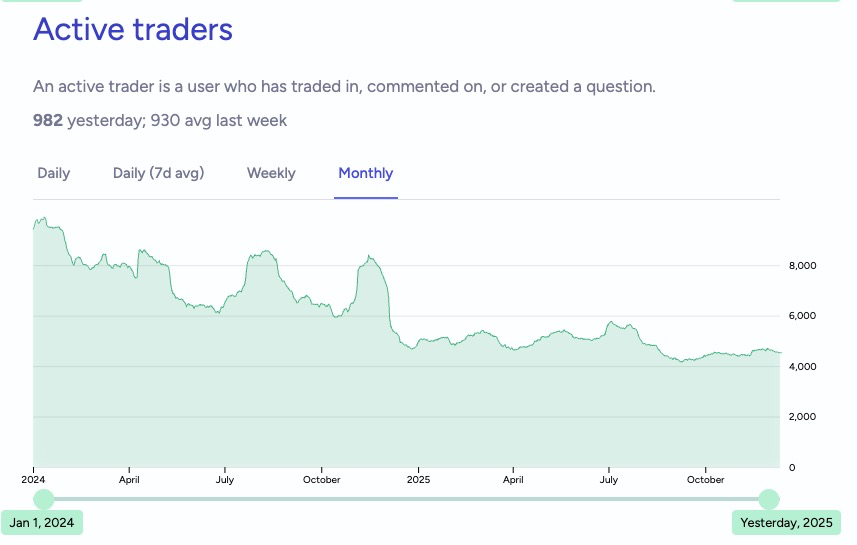
Task: Select the Weekly tab
Action: [x=271, y=173]
